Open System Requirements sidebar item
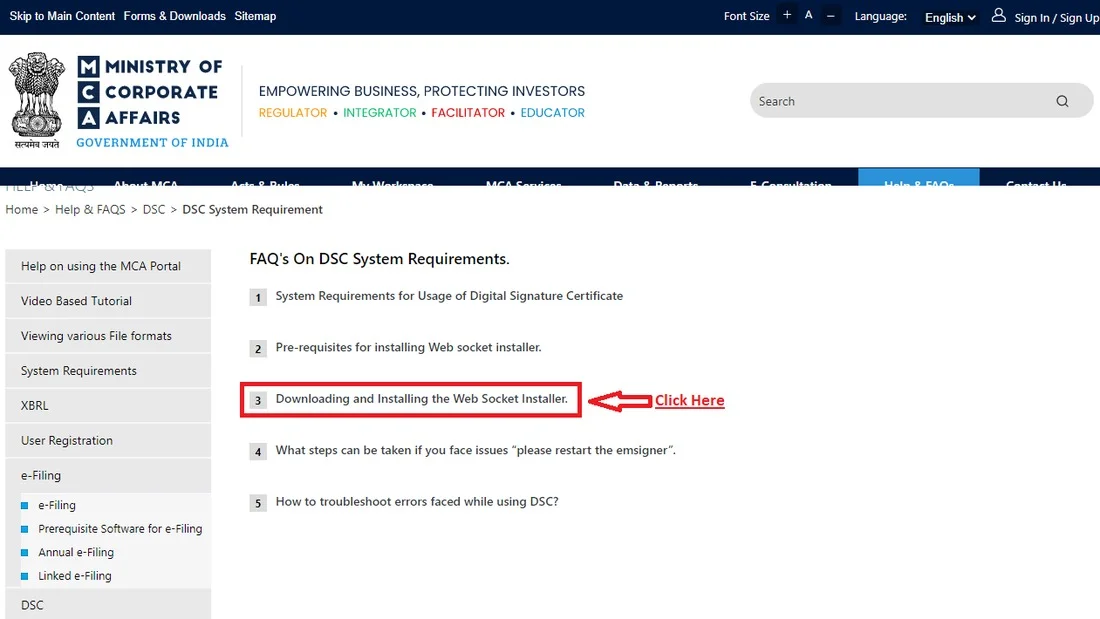 point(108,371)
